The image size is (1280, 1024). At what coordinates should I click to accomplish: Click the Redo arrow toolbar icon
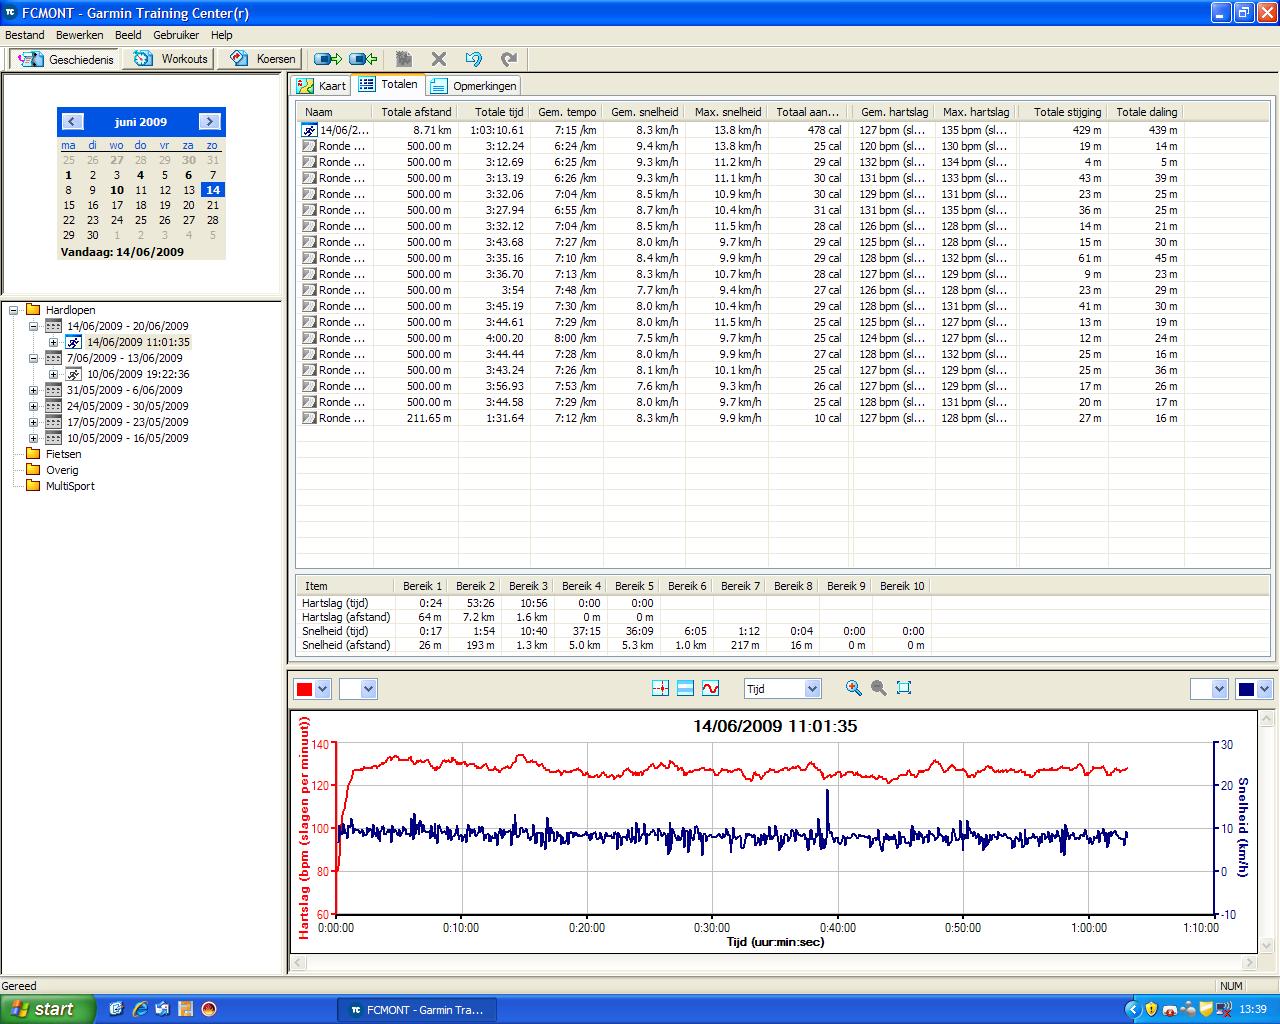(509, 59)
